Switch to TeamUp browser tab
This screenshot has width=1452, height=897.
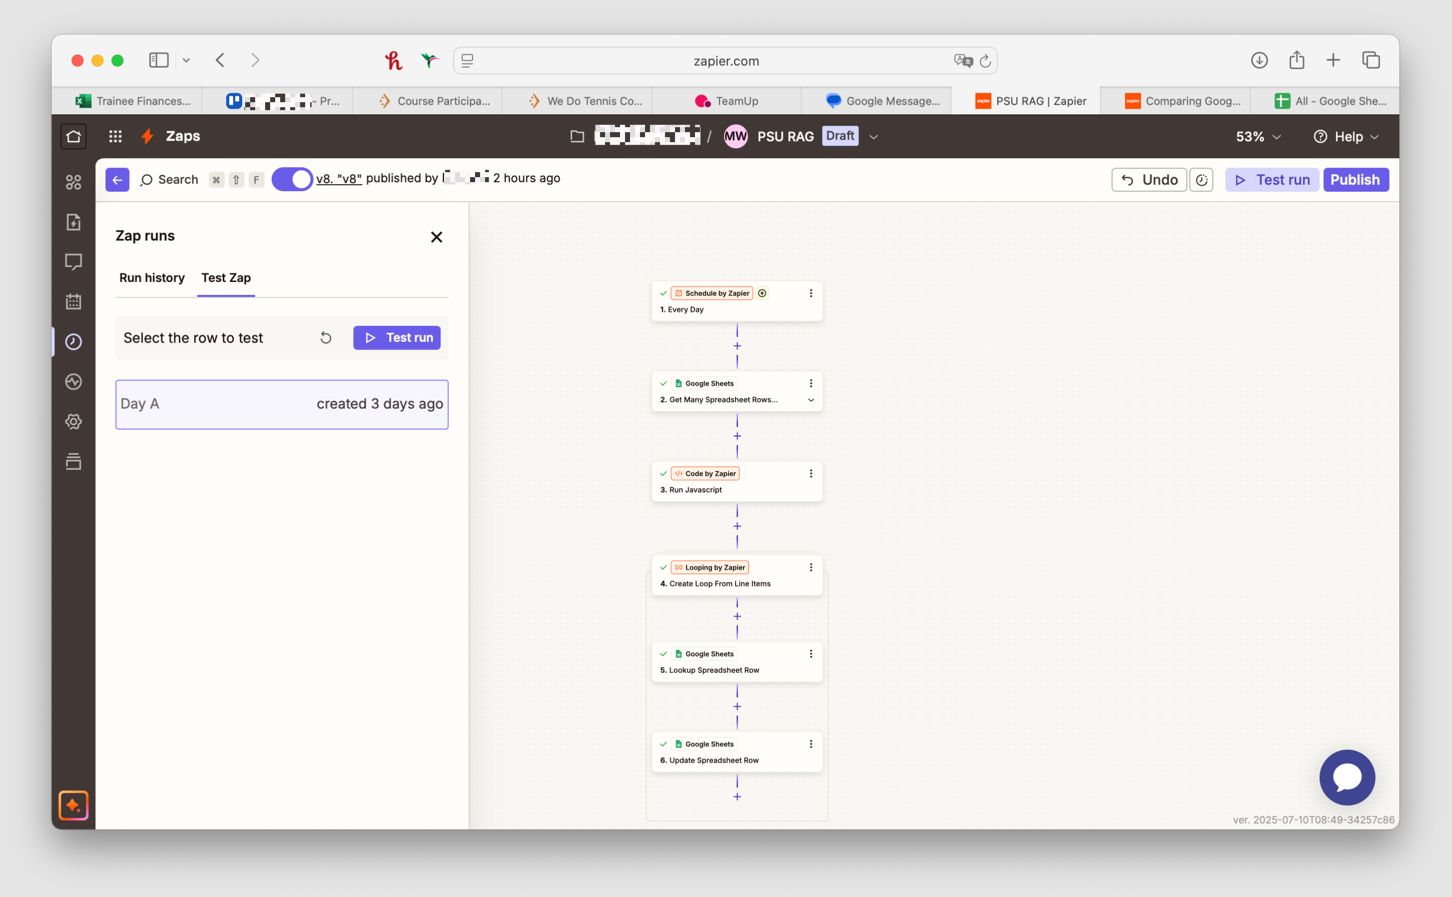click(727, 101)
